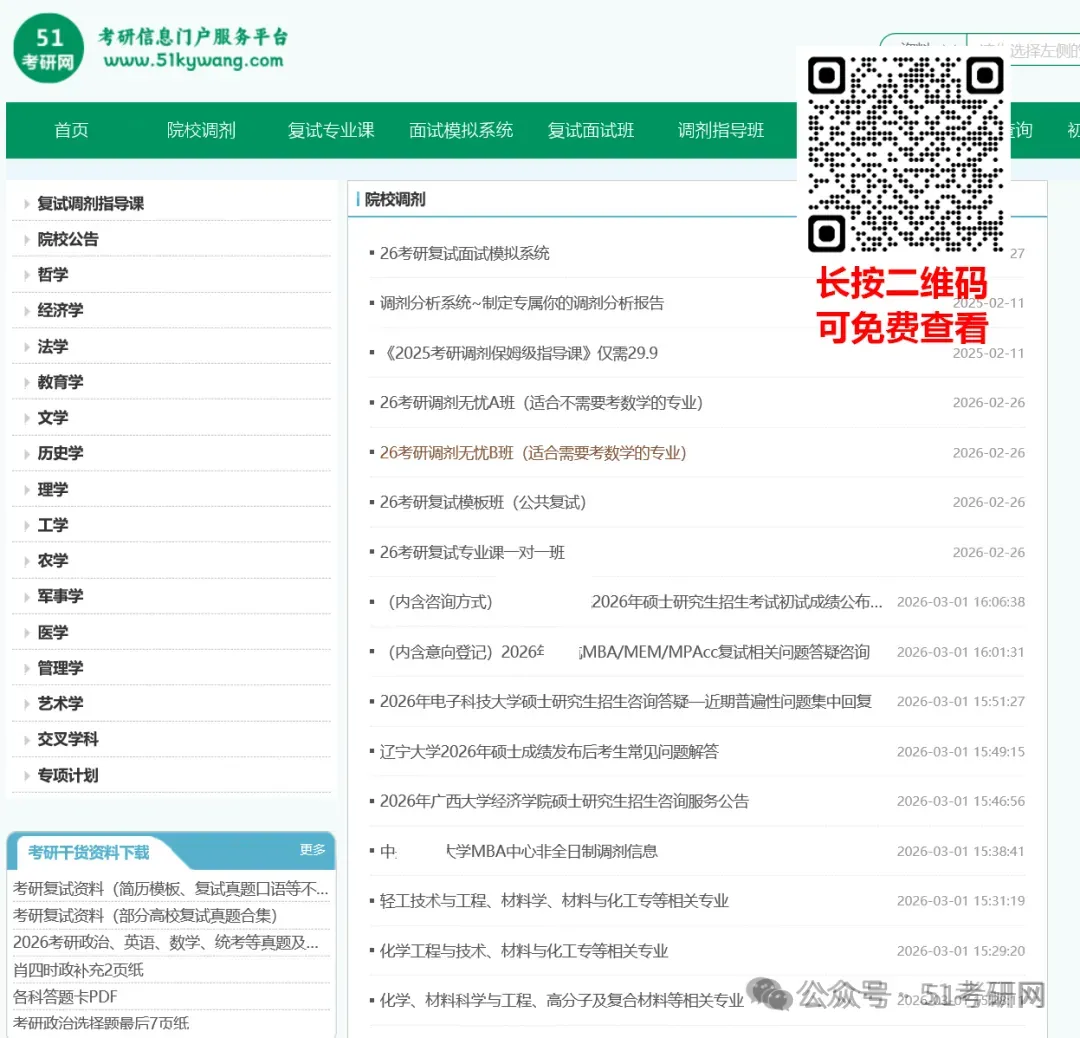Click 调剂指导班 navigation item

[720, 130]
